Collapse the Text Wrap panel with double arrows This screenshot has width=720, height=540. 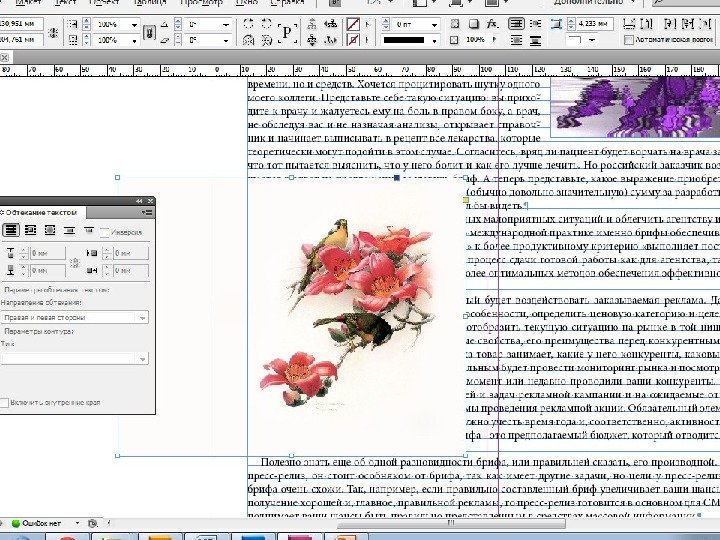(139, 200)
